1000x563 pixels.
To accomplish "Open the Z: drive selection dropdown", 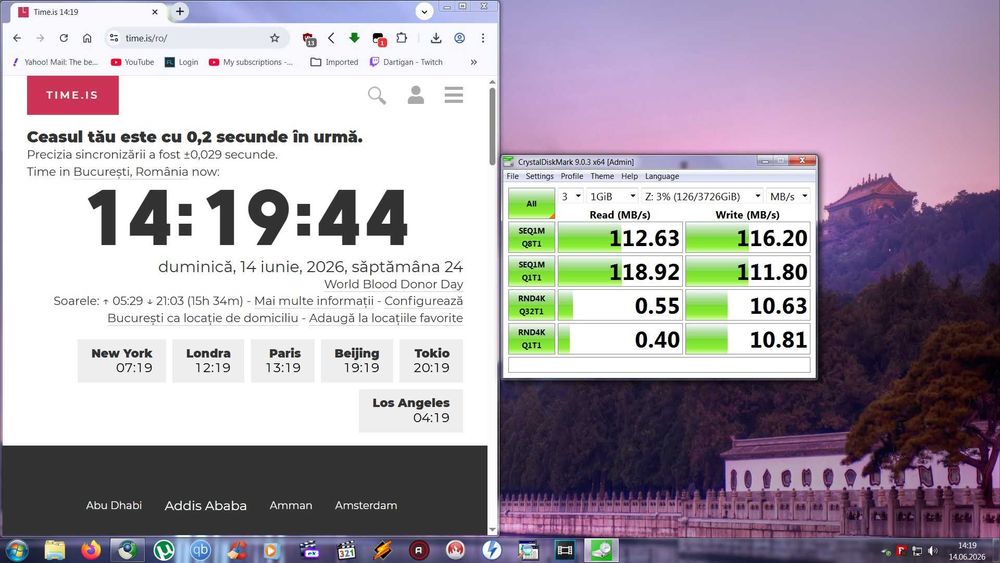I will pyautogui.click(x=702, y=196).
